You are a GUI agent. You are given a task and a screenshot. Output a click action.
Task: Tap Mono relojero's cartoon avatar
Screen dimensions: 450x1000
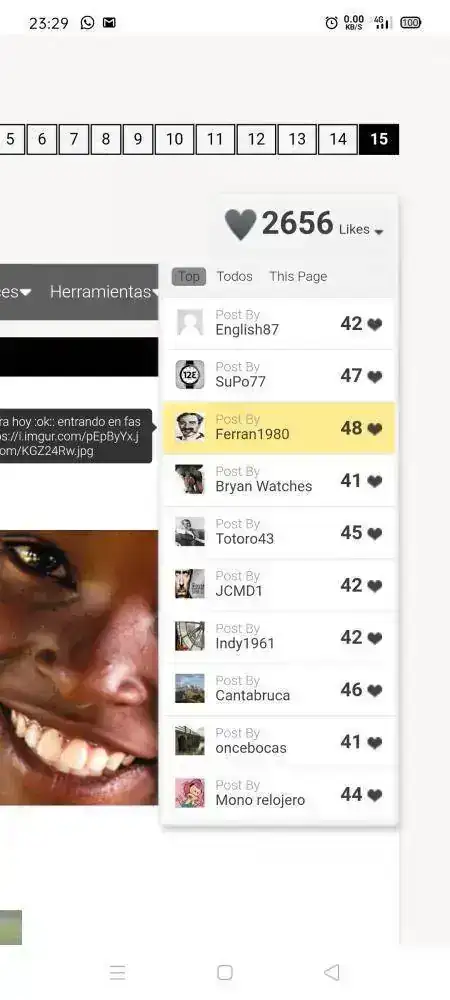tap(190, 793)
